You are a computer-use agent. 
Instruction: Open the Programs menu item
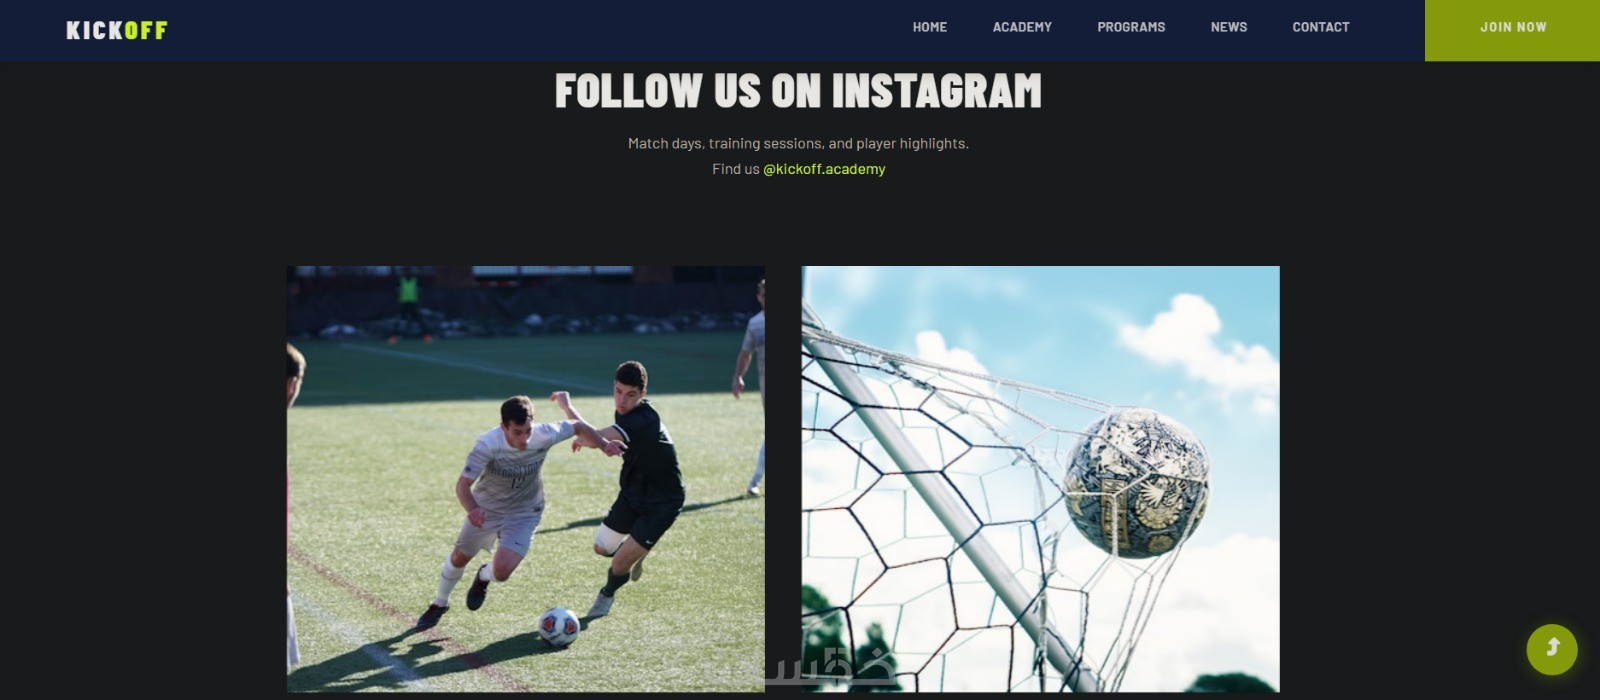(x=1131, y=27)
